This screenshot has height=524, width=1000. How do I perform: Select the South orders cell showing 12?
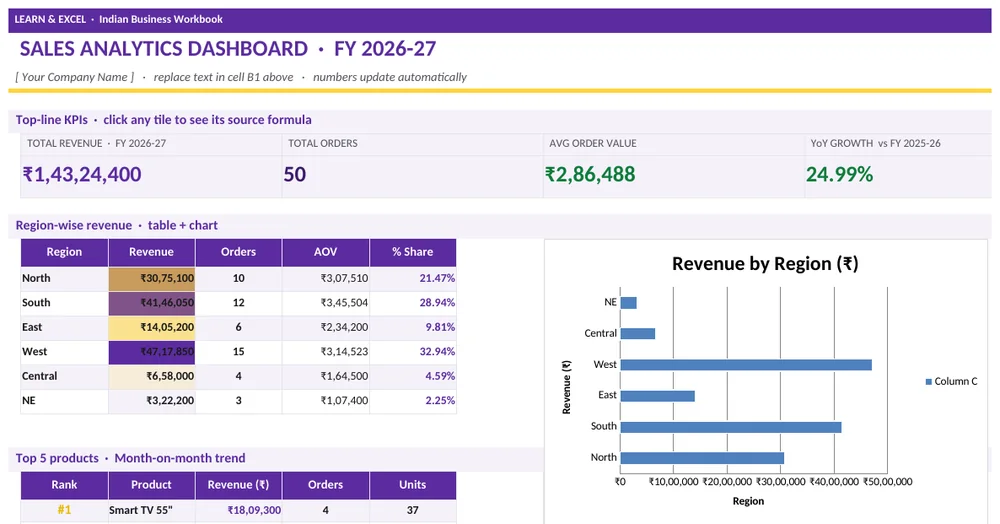click(x=239, y=303)
